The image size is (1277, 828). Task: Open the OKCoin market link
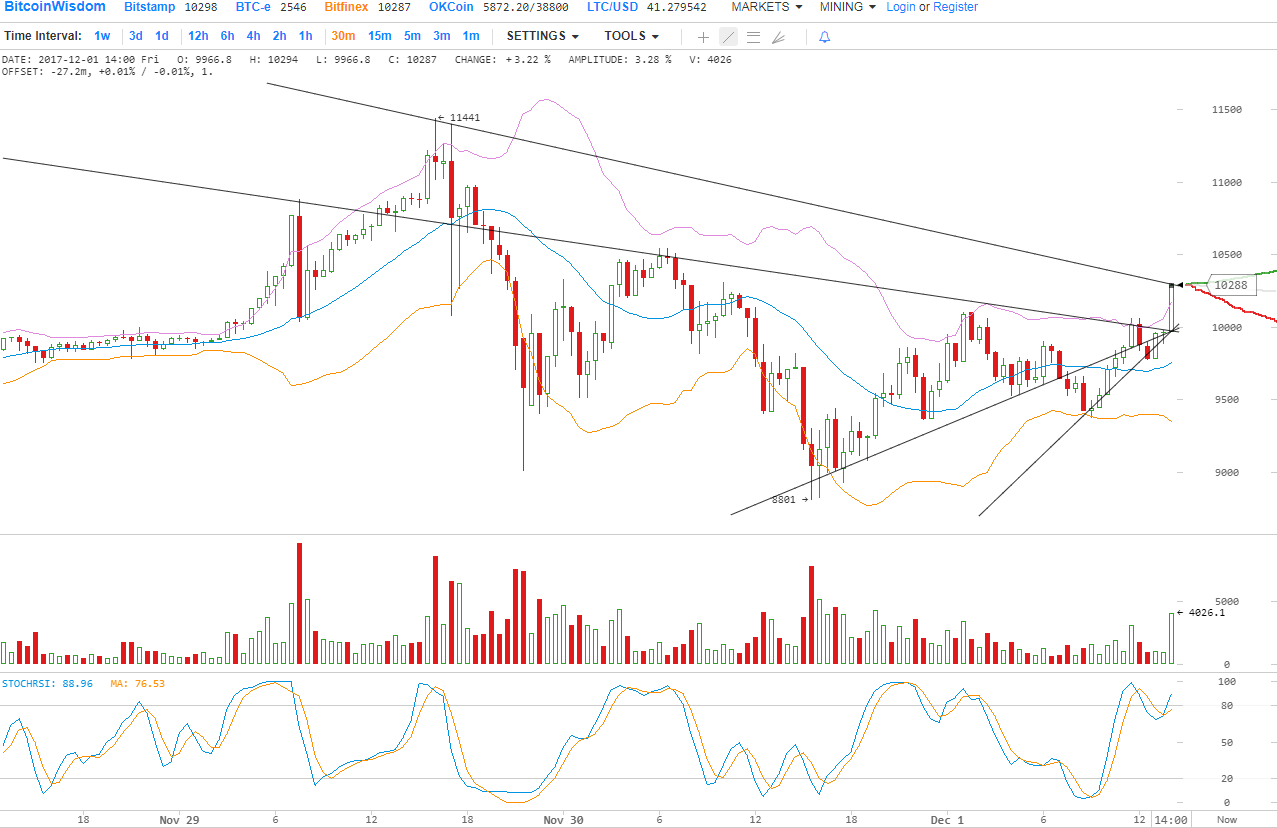pyautogui.click(x=452, y=7)
